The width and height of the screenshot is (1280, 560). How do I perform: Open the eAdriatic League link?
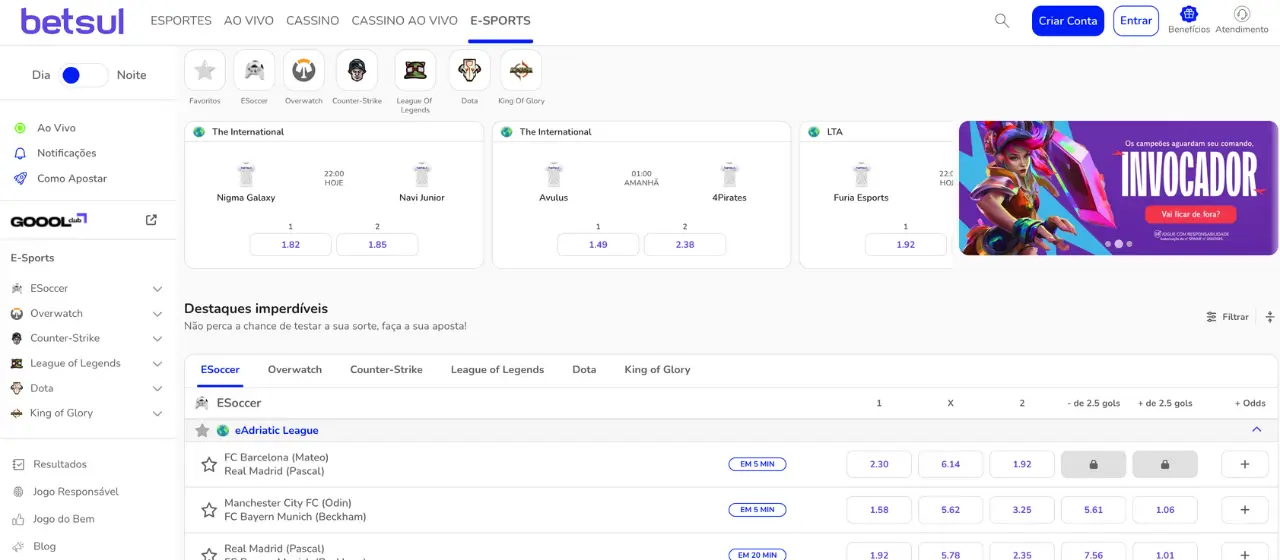(x=276, y=431)
